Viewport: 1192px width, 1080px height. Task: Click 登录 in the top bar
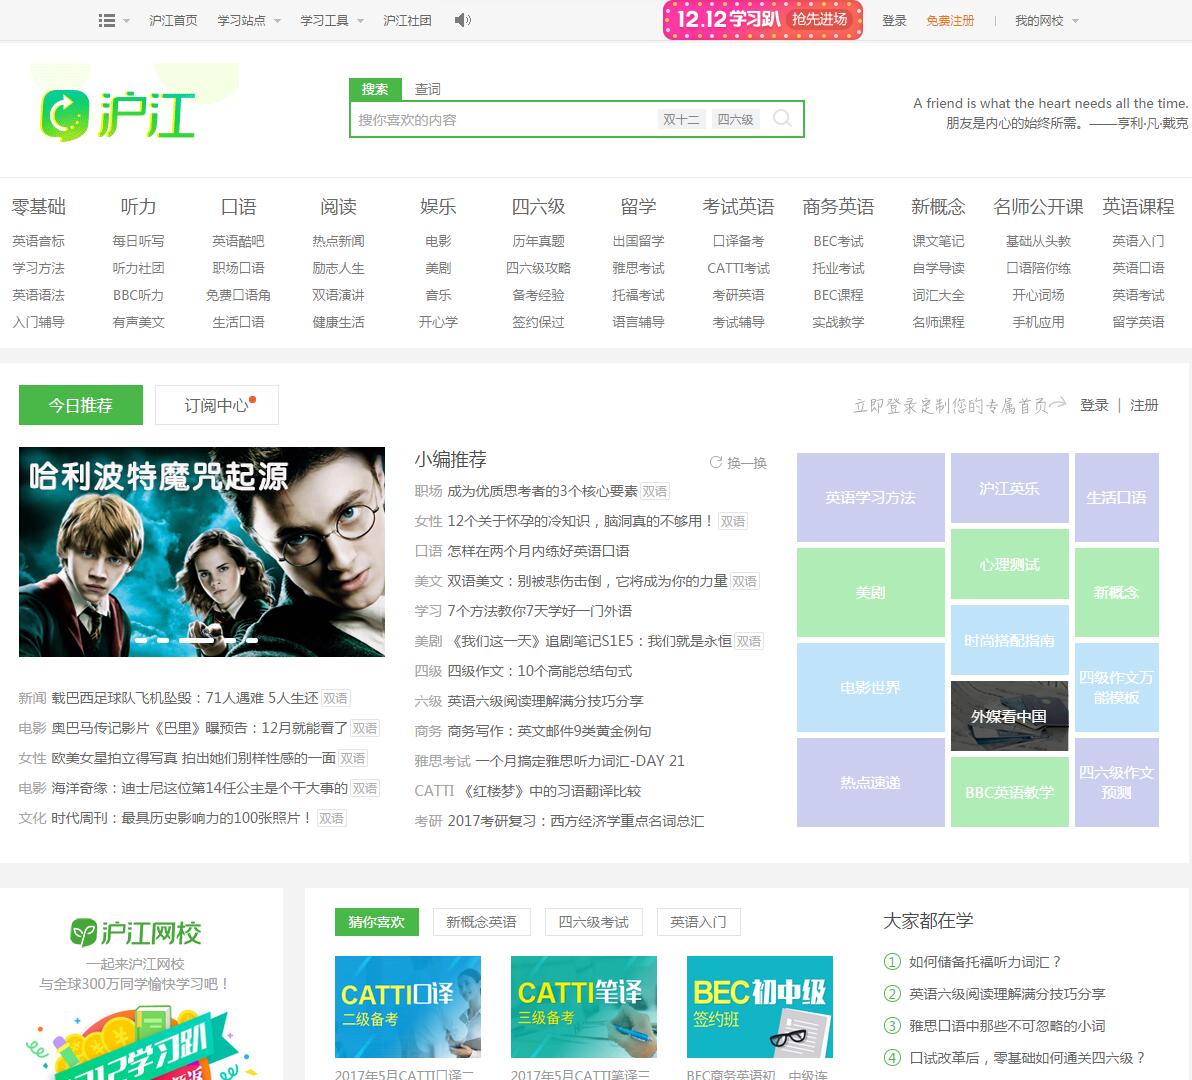(894, 21)
